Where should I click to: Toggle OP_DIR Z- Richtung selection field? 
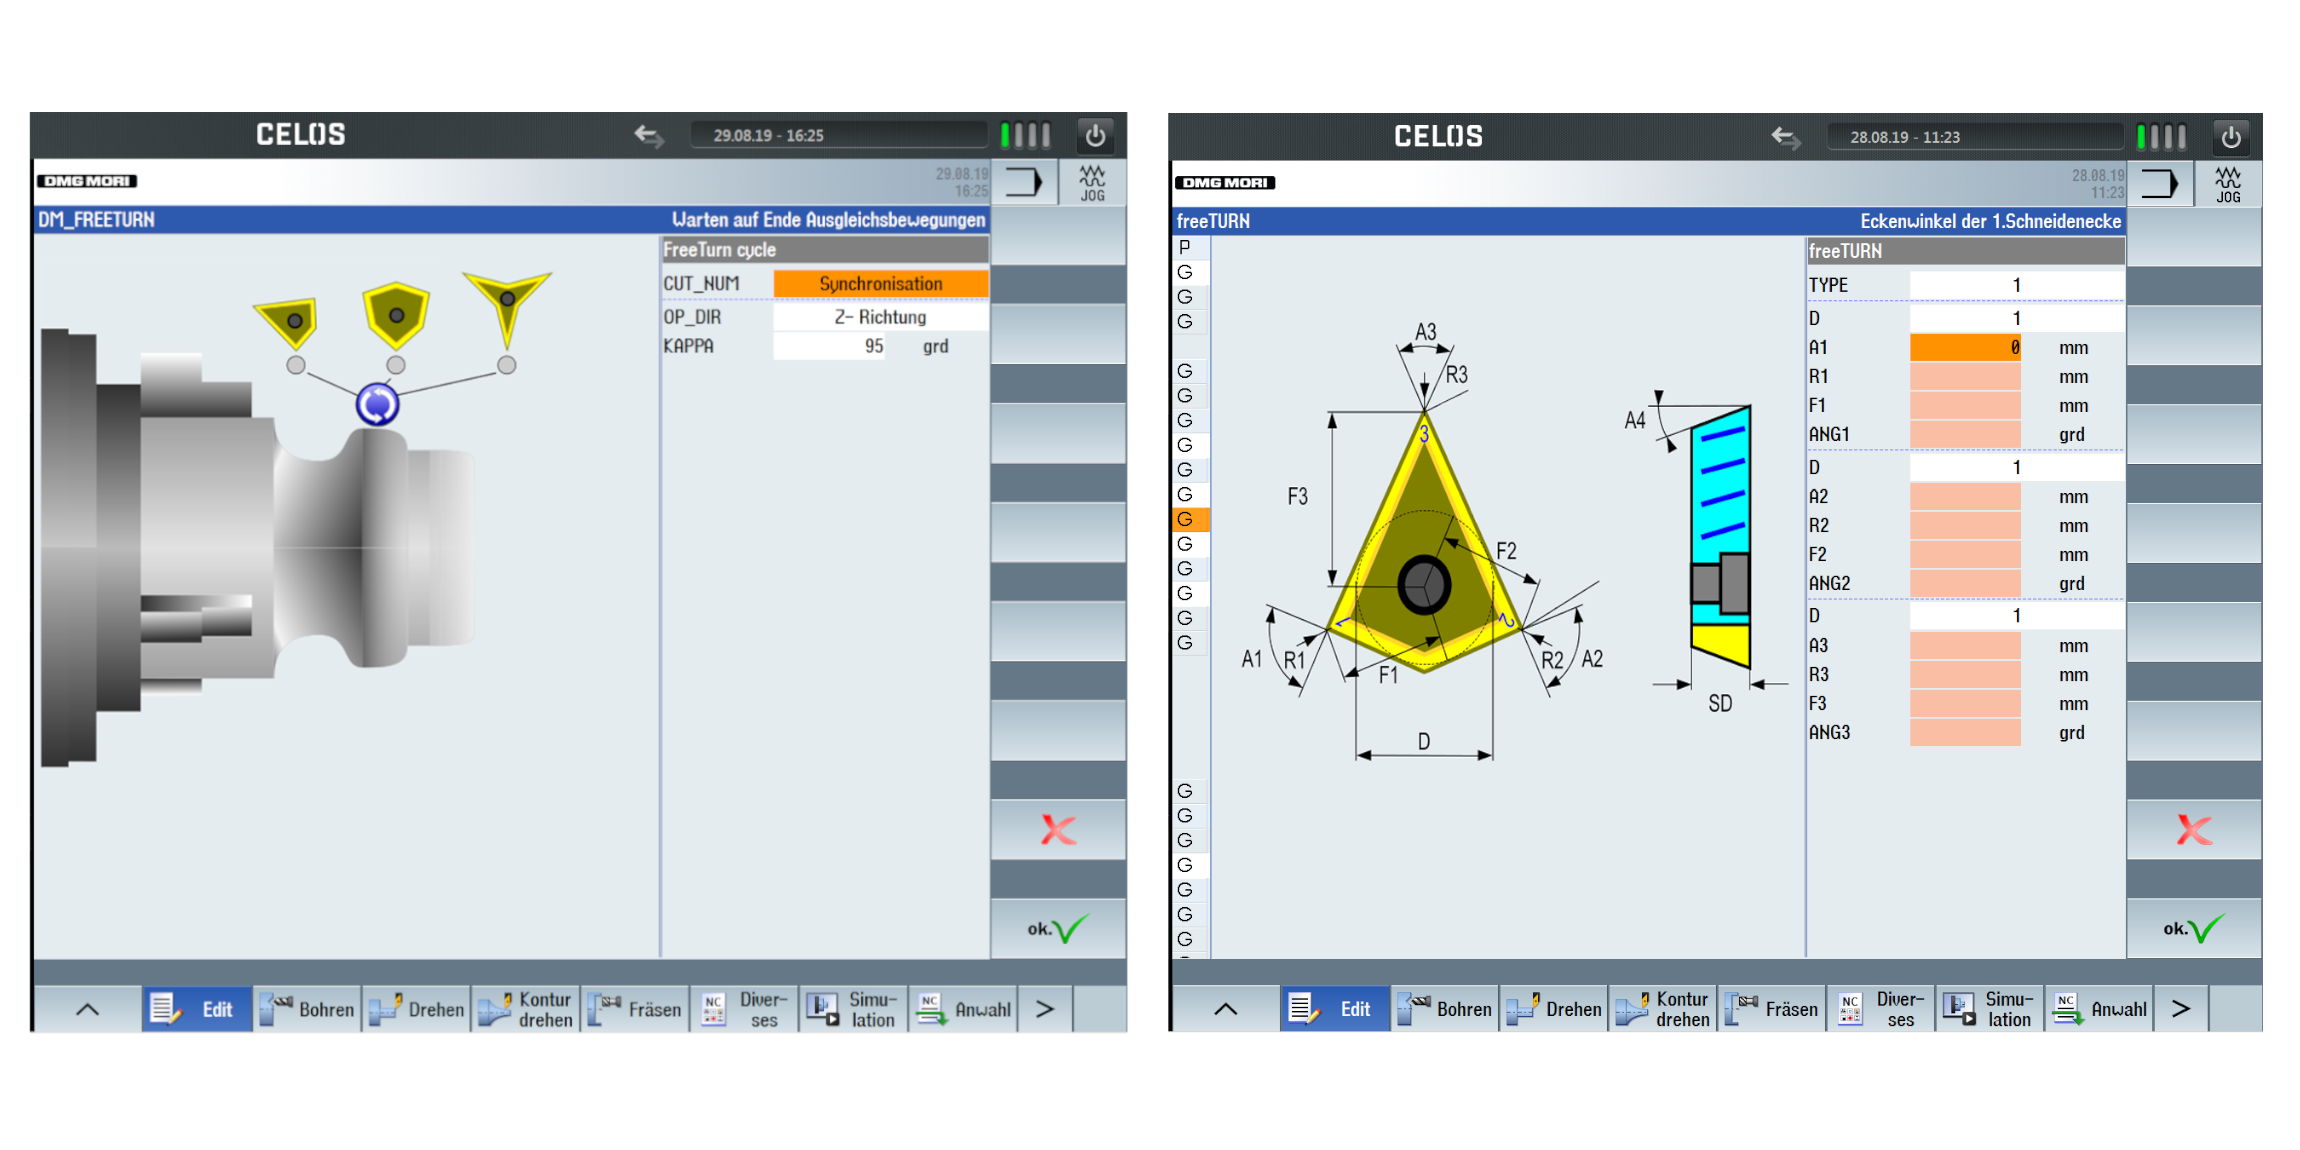click(881, 317)
